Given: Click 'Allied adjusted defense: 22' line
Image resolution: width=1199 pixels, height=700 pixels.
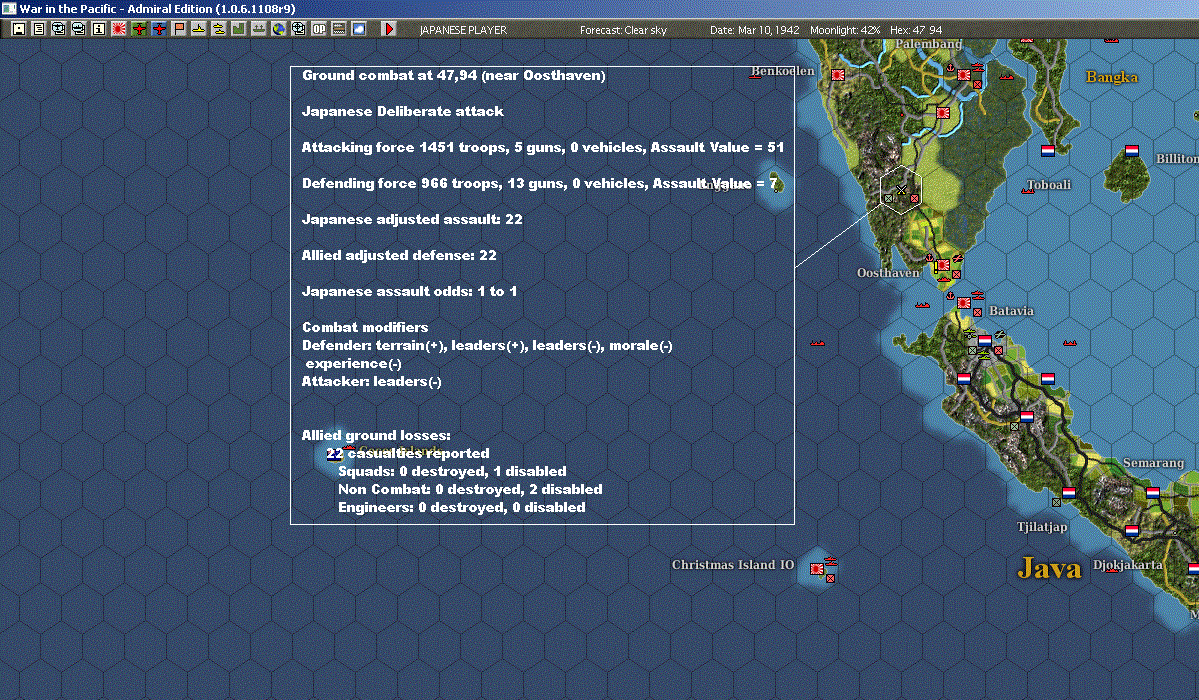Looking at the screenshot, I should point(399,256).
